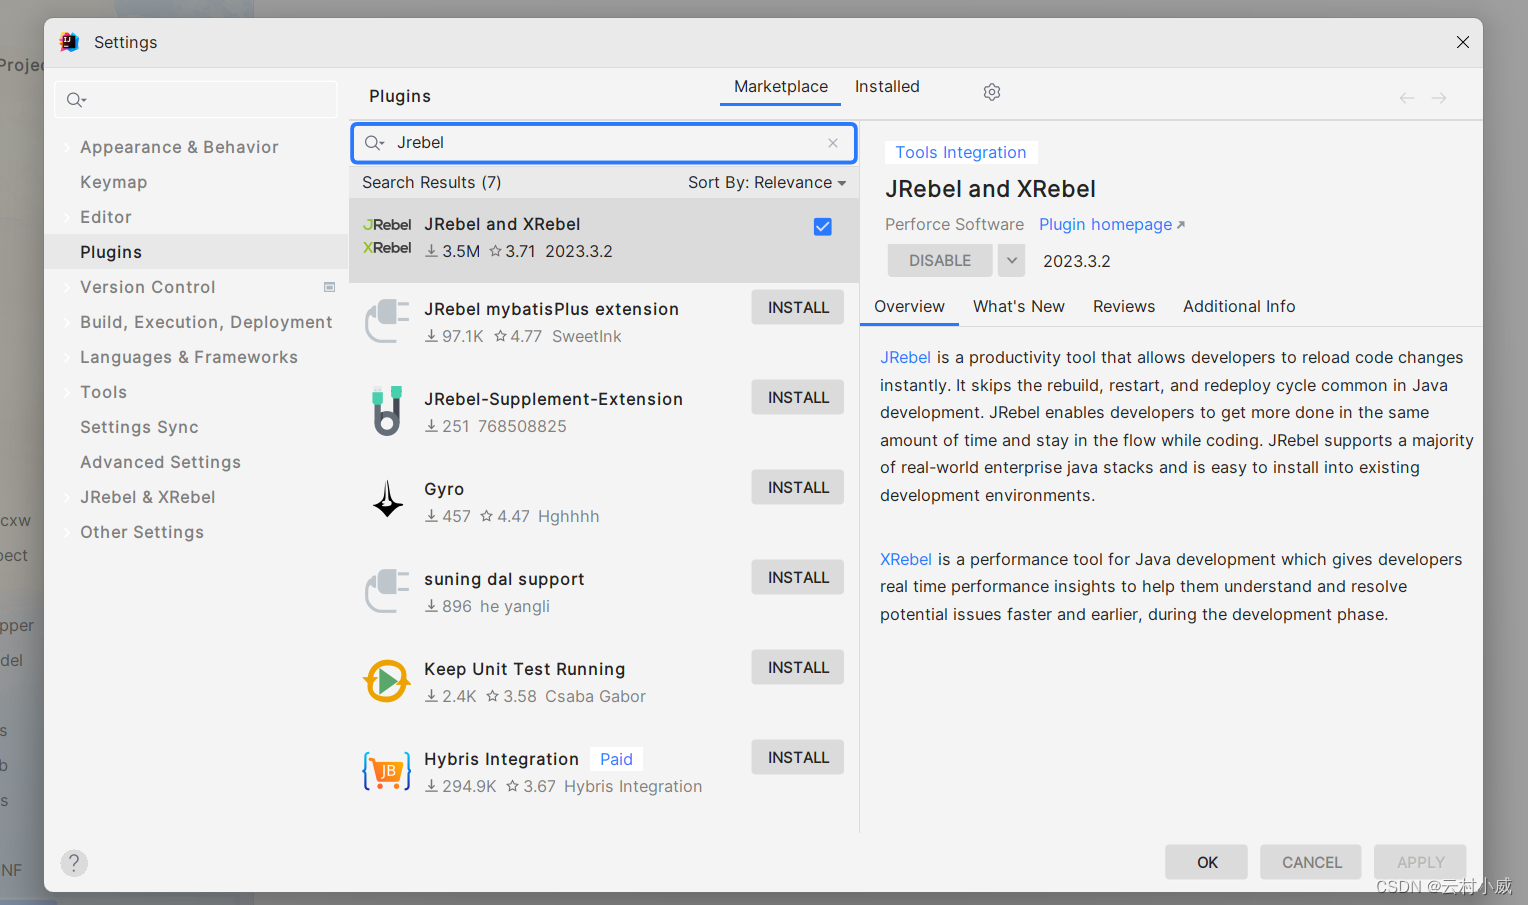Uncheck the JRebel and XRebel enabled checkbox

point(823,227)
